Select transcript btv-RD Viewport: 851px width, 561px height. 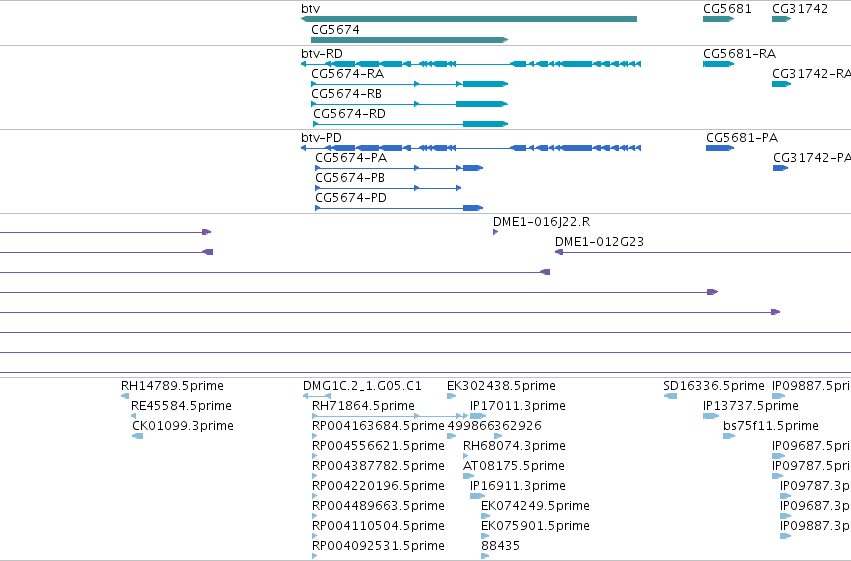click(322, 54)
